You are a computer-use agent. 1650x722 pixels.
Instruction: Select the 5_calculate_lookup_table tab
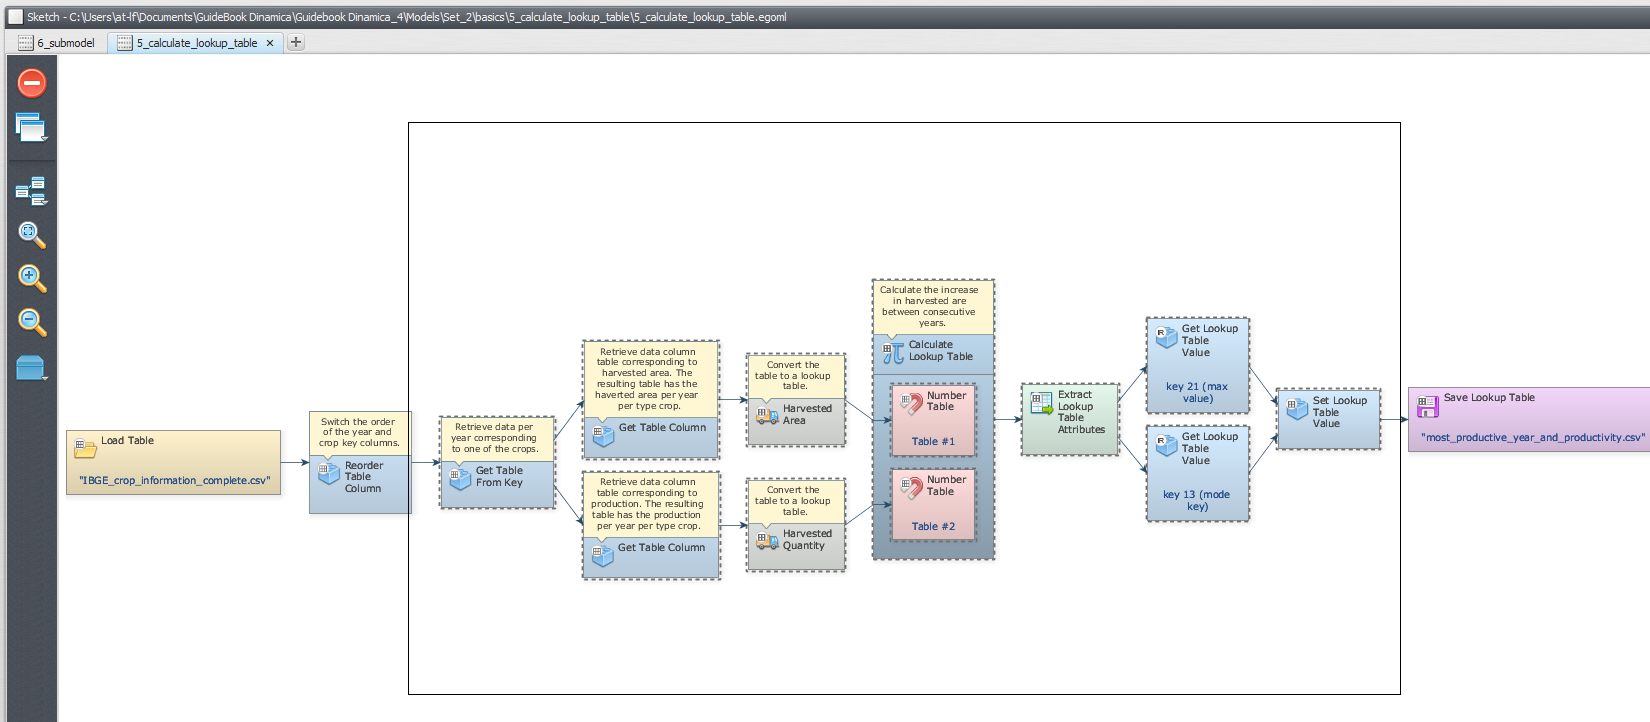coord(196,43)
